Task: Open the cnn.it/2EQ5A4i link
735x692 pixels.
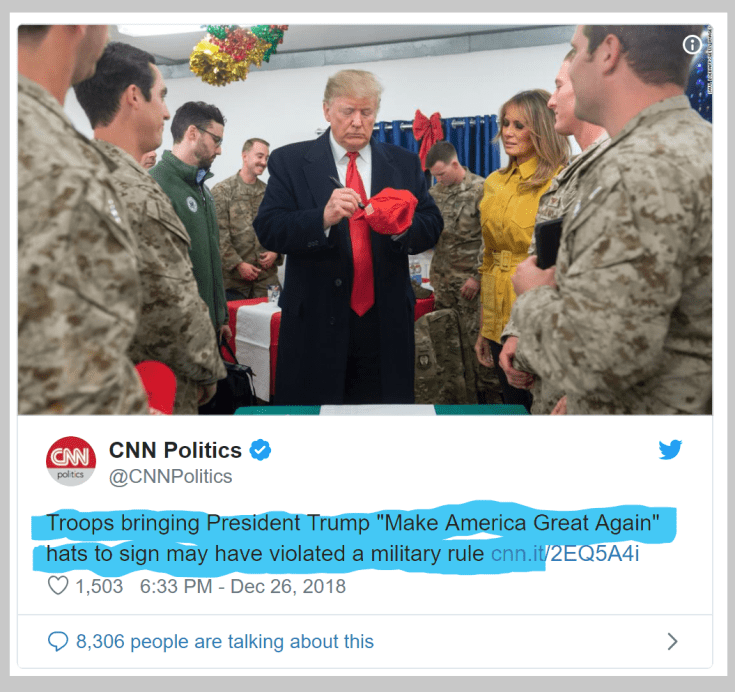Action: [565, 554]
